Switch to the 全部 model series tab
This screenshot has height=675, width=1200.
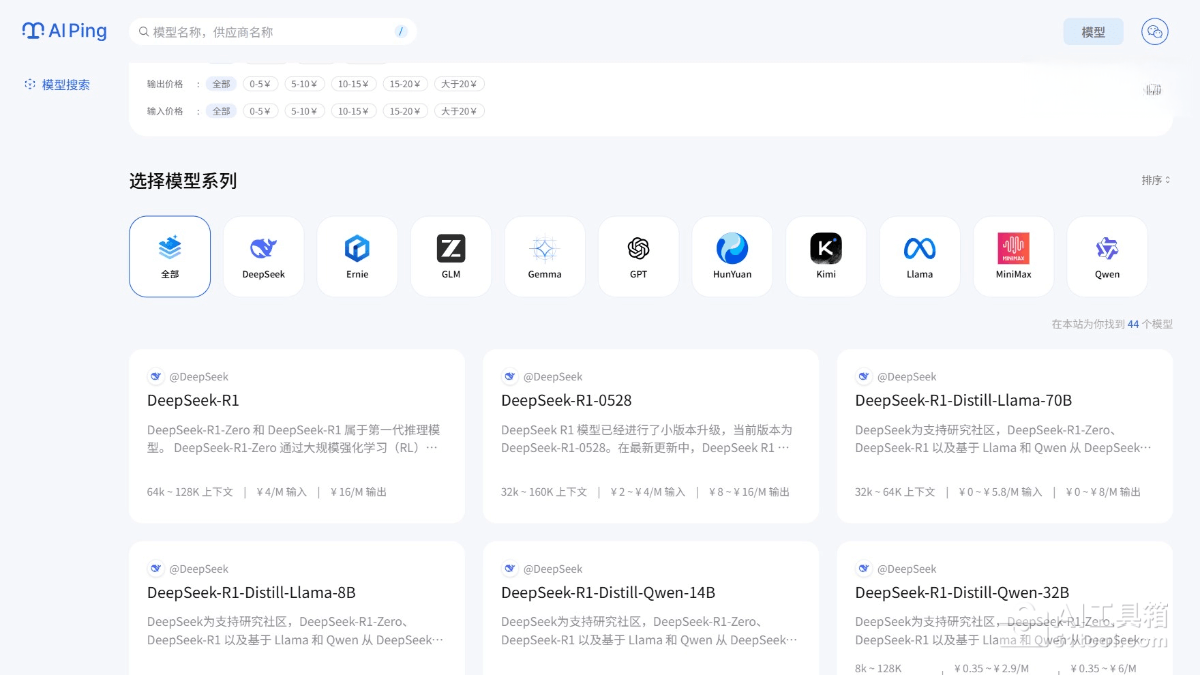[170, 256]
